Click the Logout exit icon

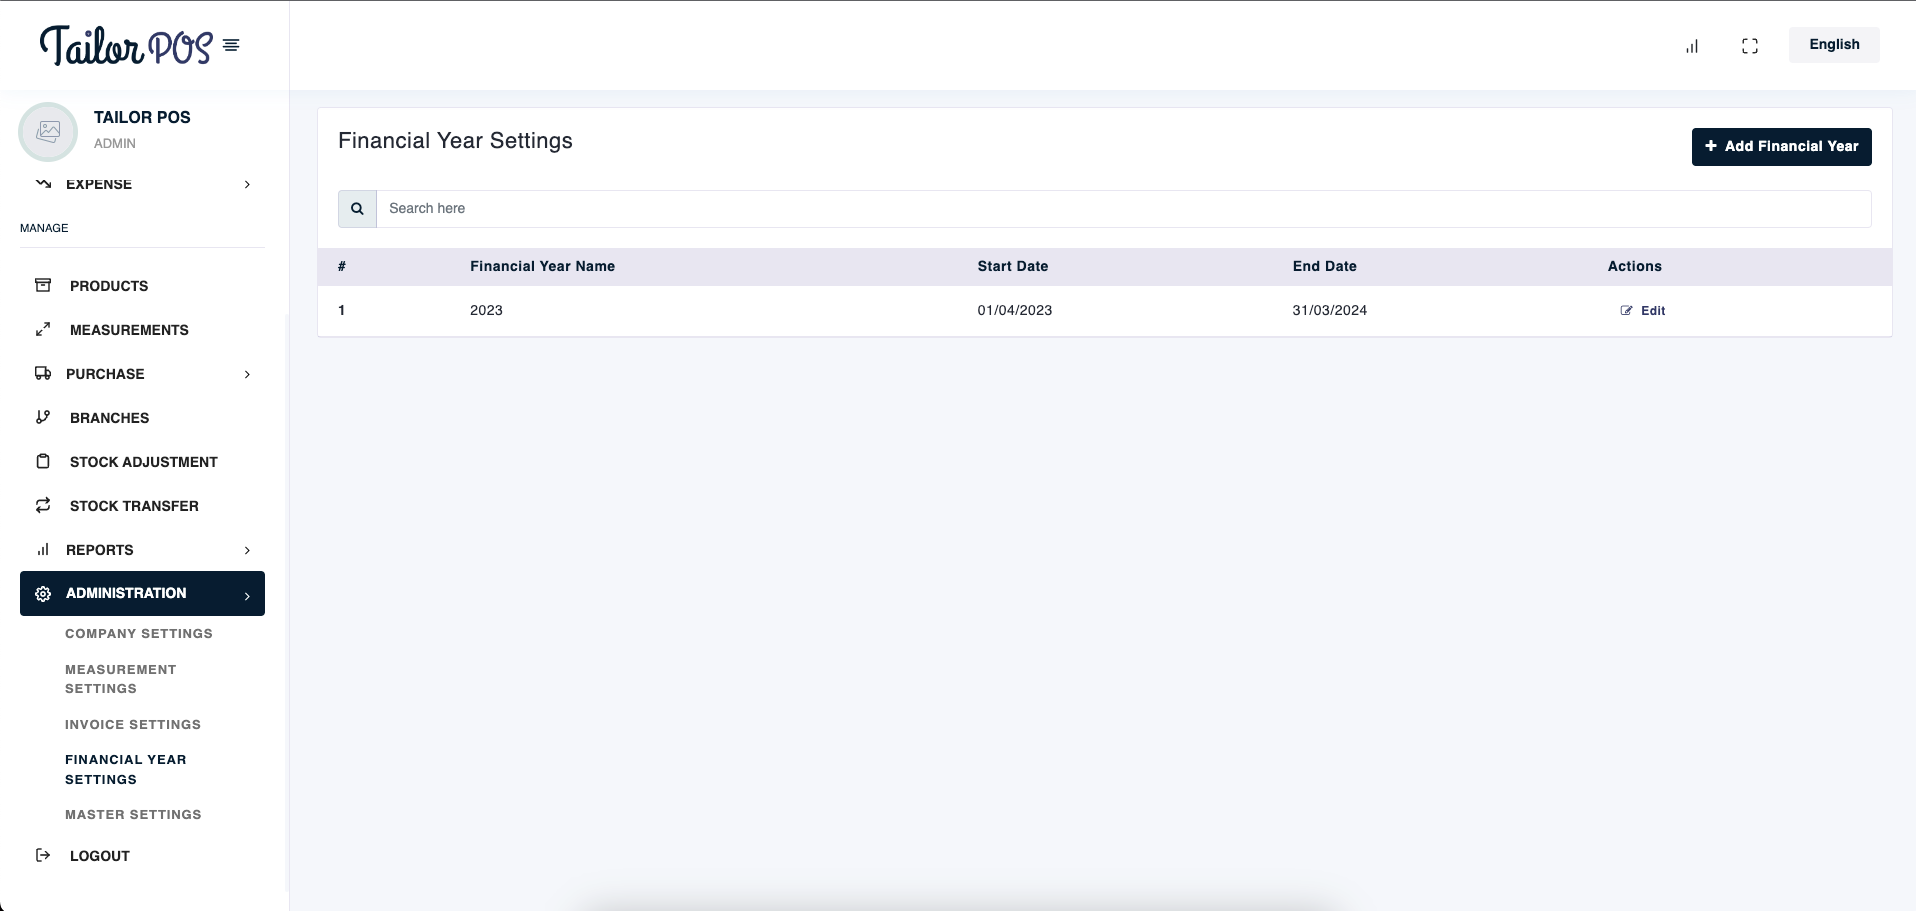[43, 855]
